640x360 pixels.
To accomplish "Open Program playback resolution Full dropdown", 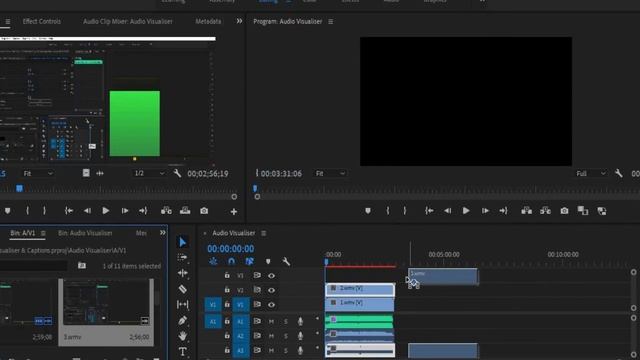I will click(591, 173).
